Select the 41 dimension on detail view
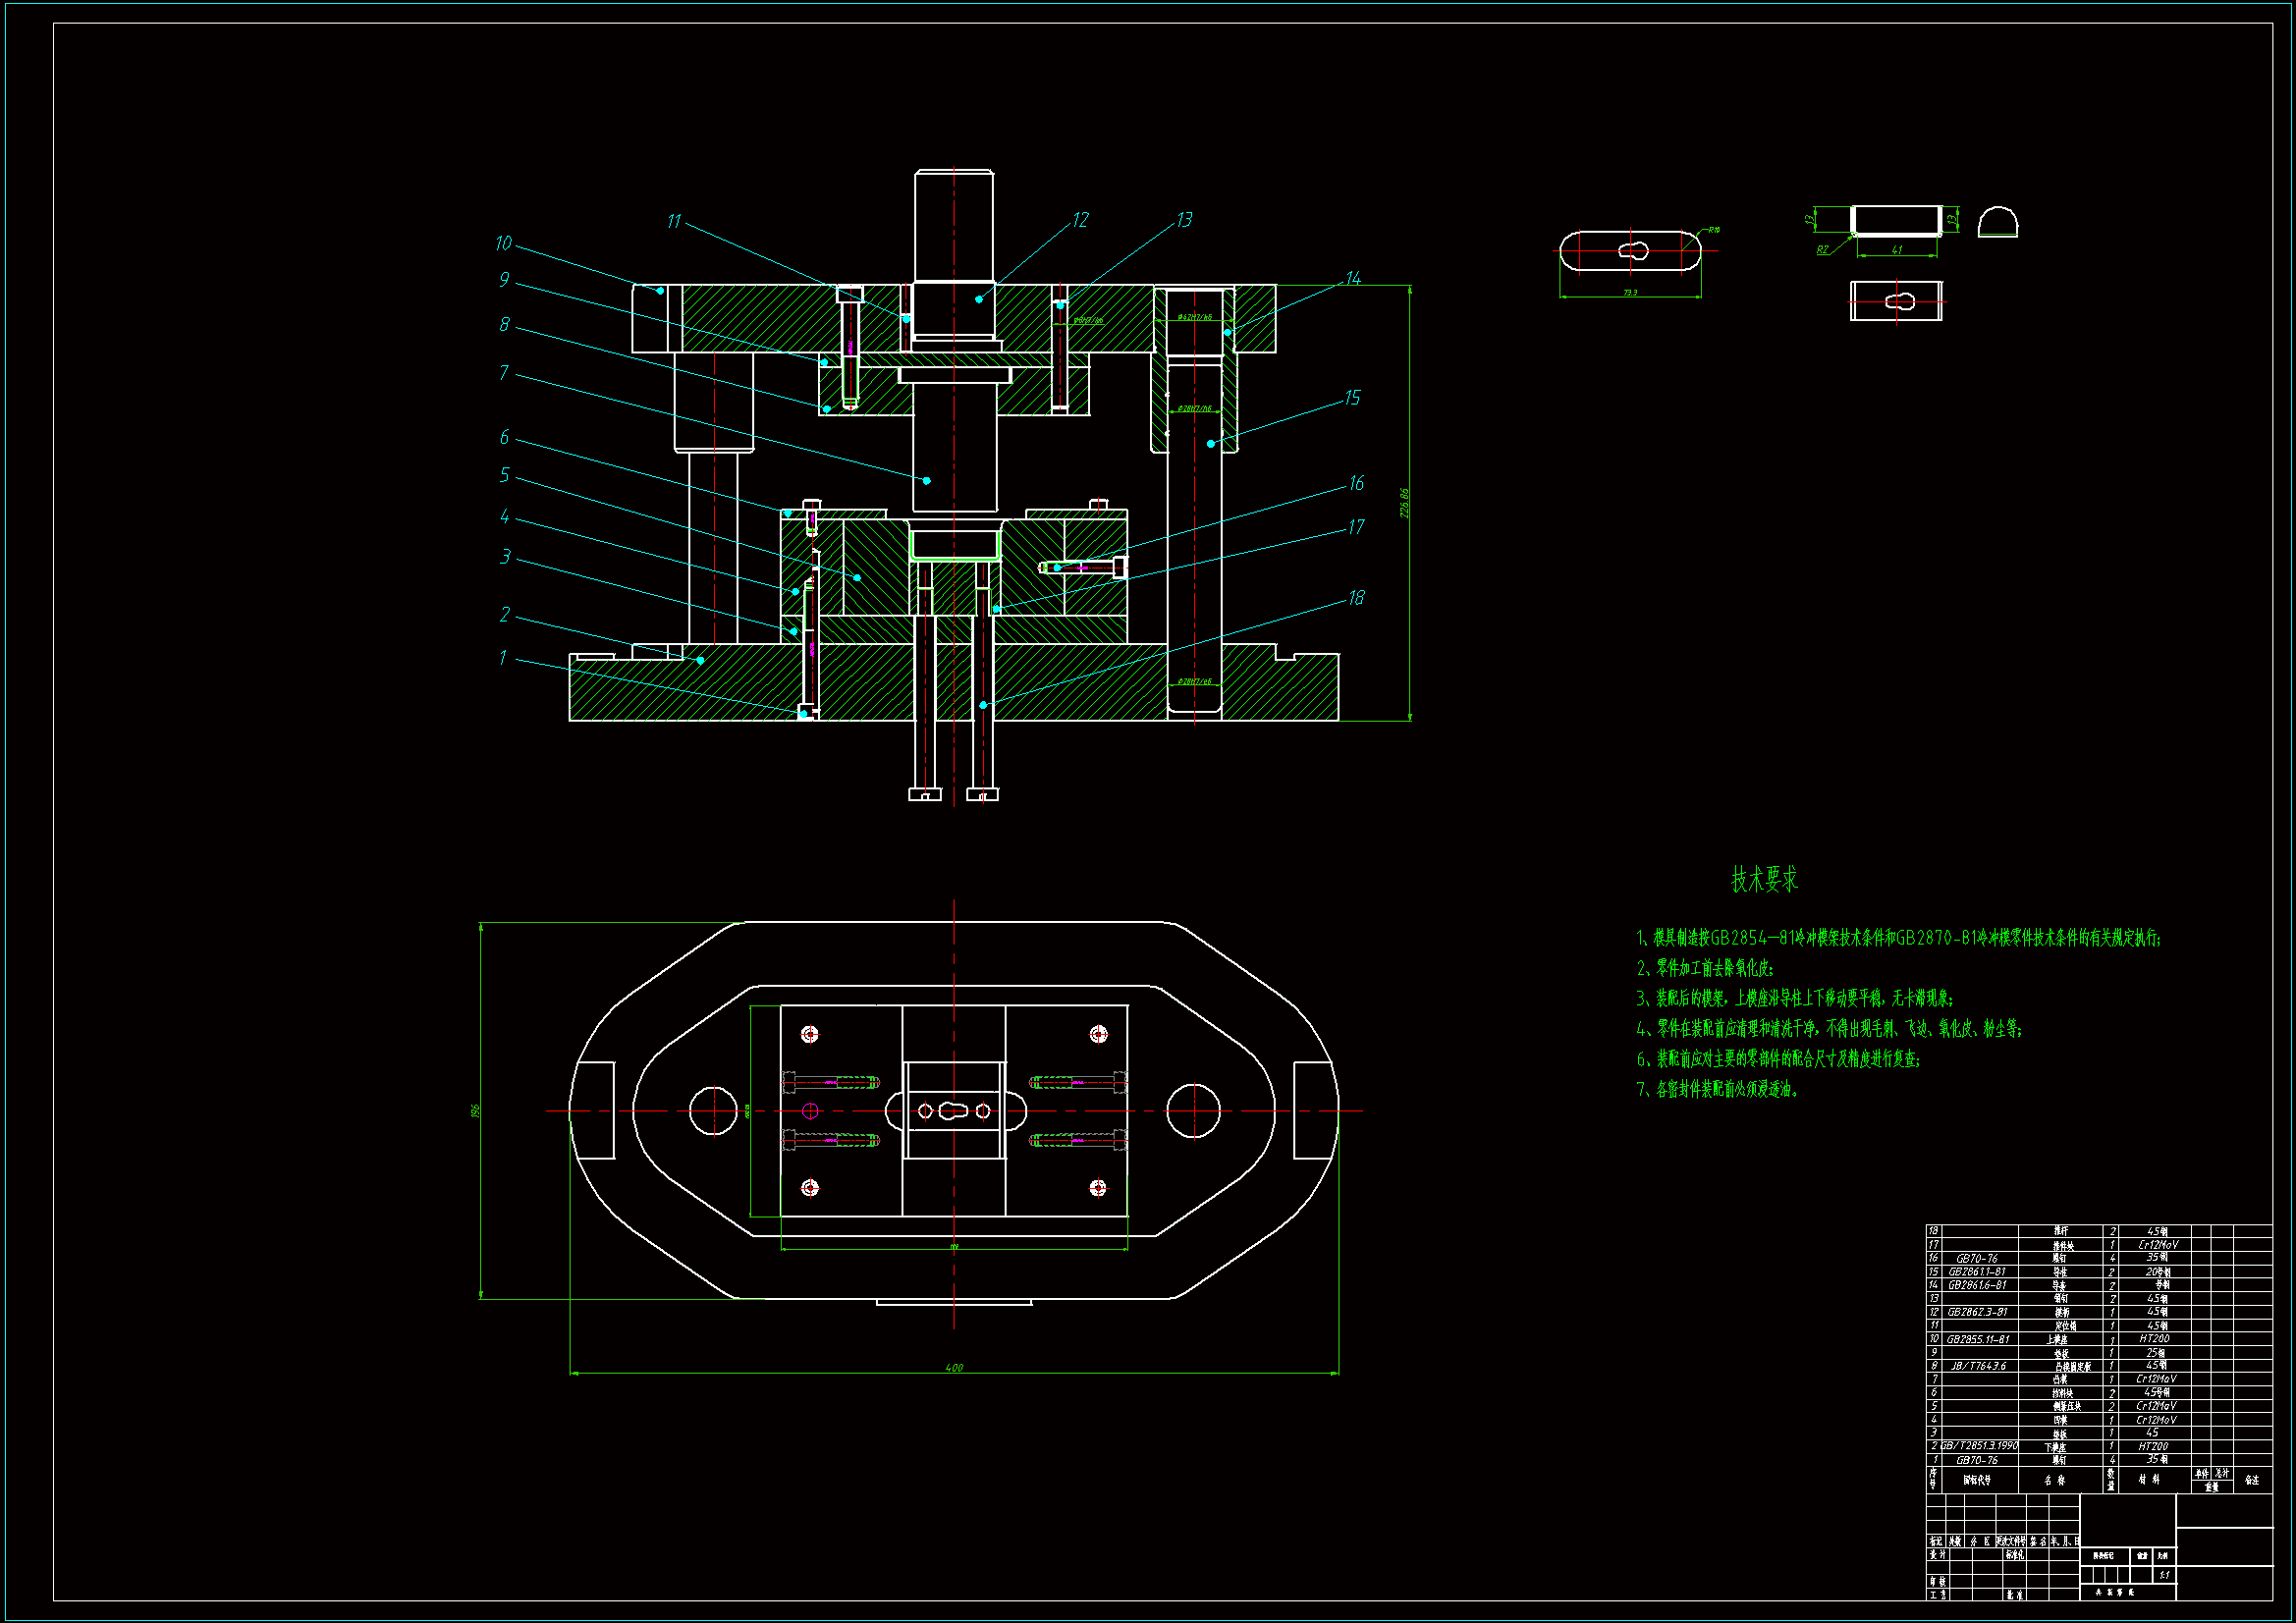 [1896, 250]
